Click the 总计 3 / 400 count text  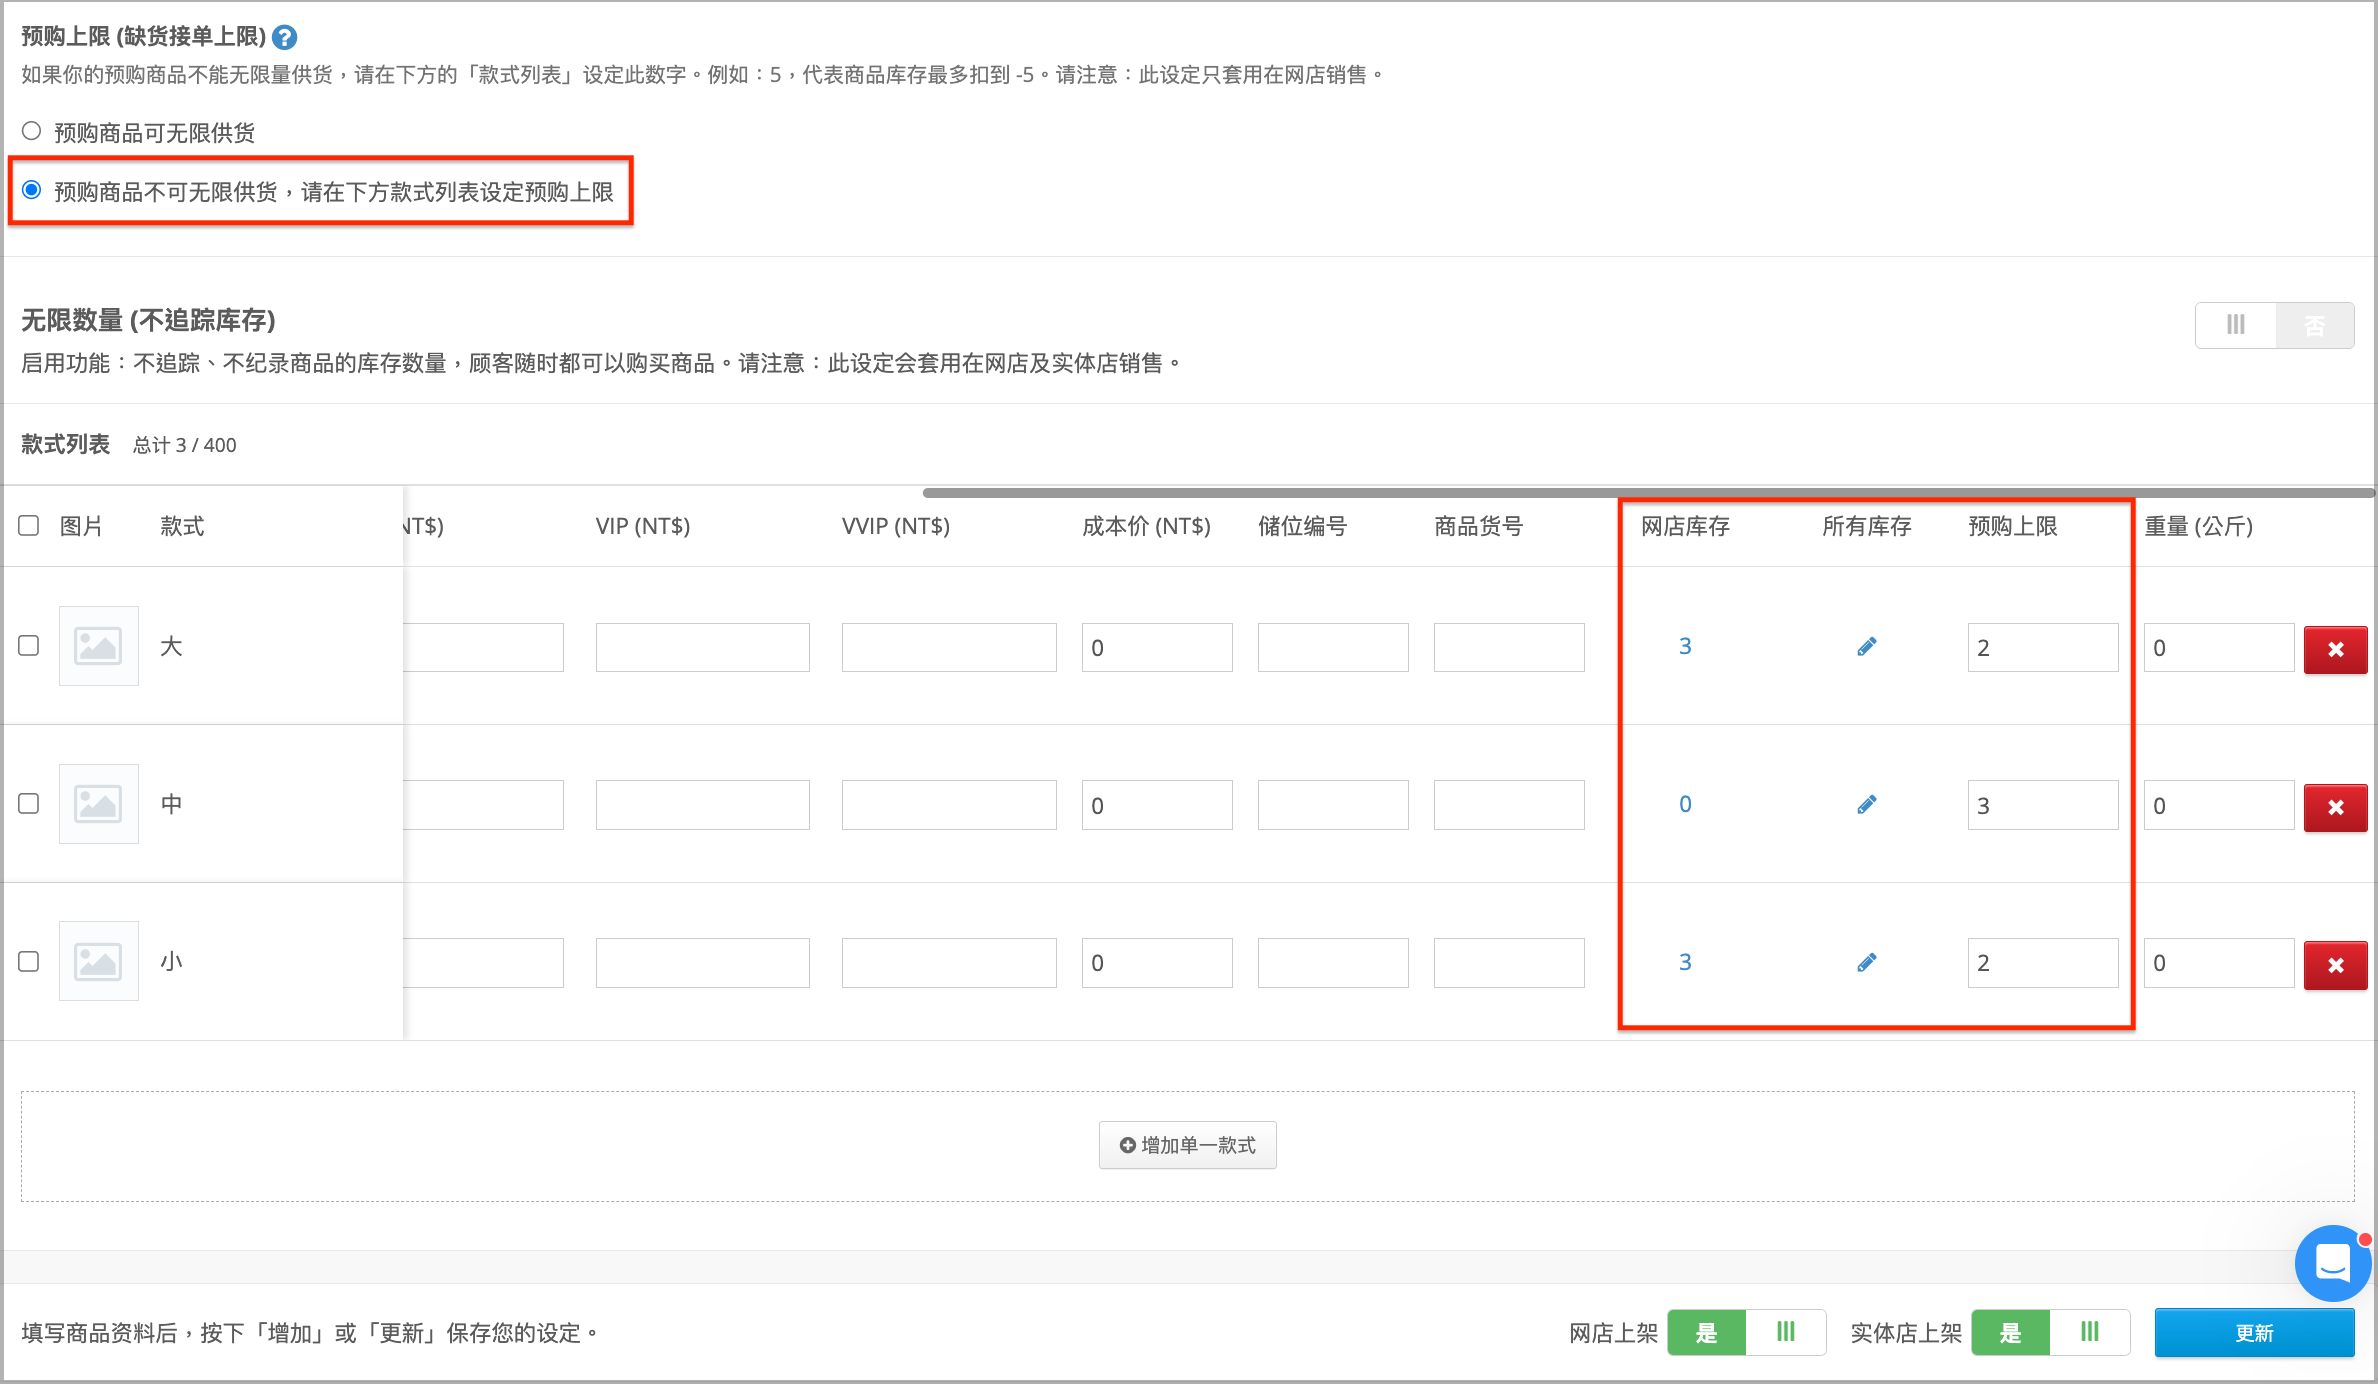[185, 445]
